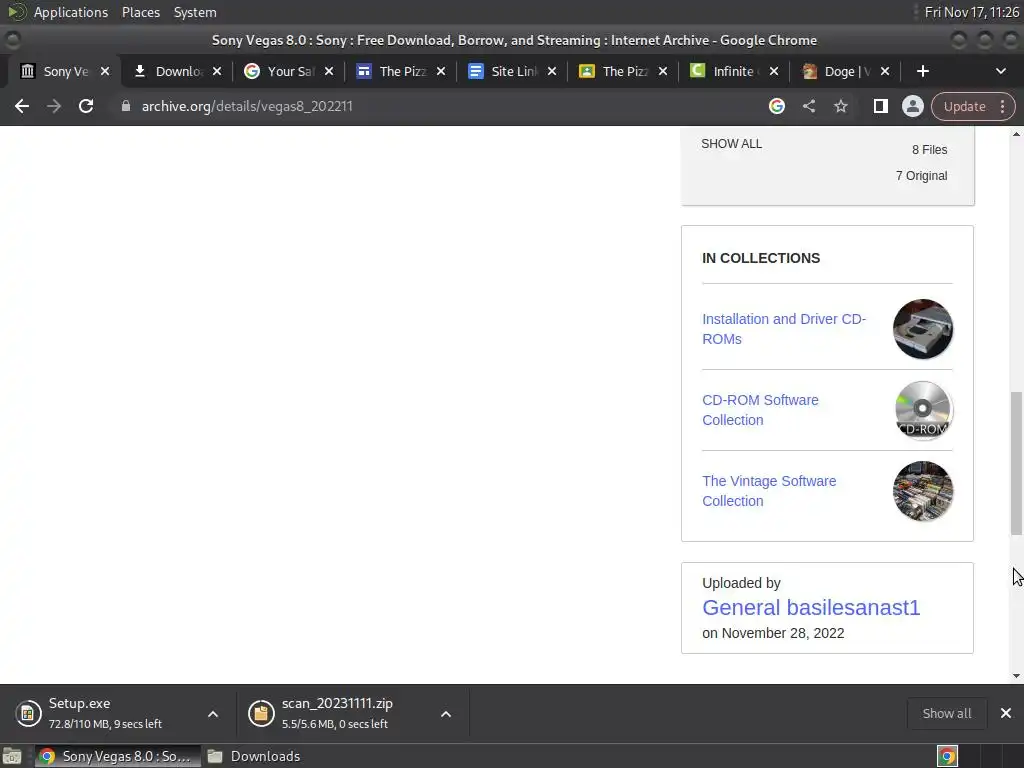The width and height of the screenshot is (1024, 768).
Task: Click the show desktop icon in taskbar
Action: pos(12,756)
